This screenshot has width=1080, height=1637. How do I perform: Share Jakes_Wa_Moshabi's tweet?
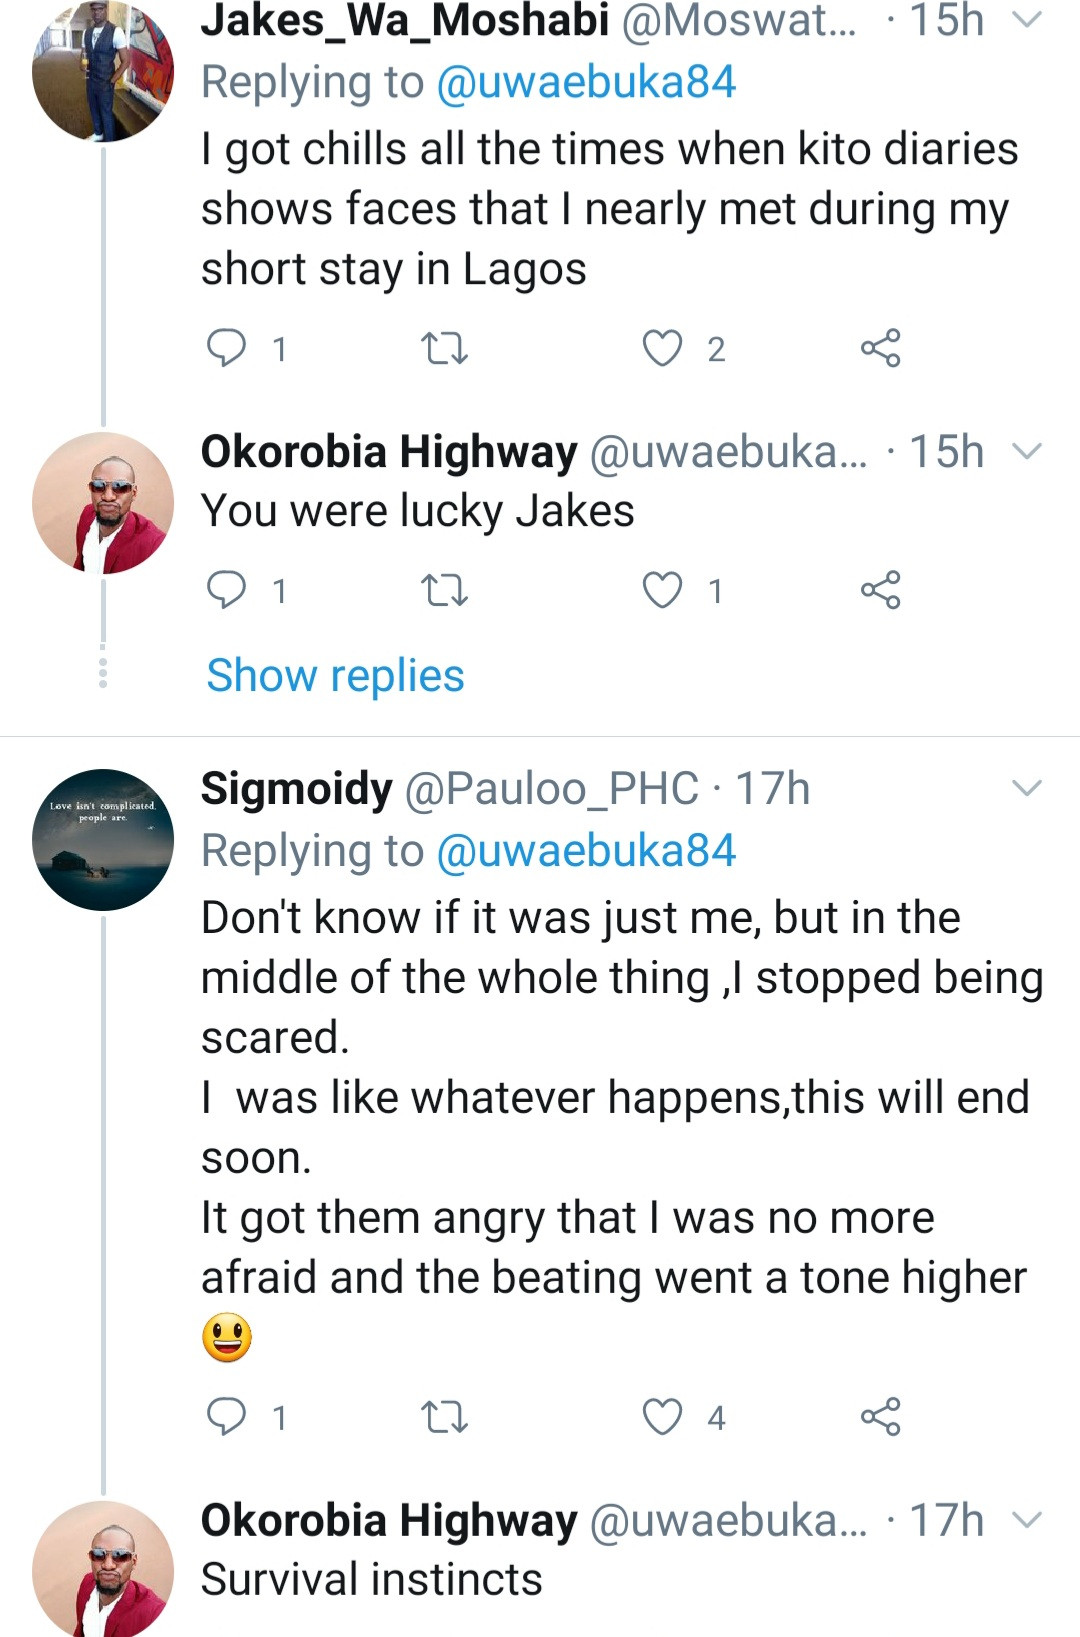(x=880, y=348)
